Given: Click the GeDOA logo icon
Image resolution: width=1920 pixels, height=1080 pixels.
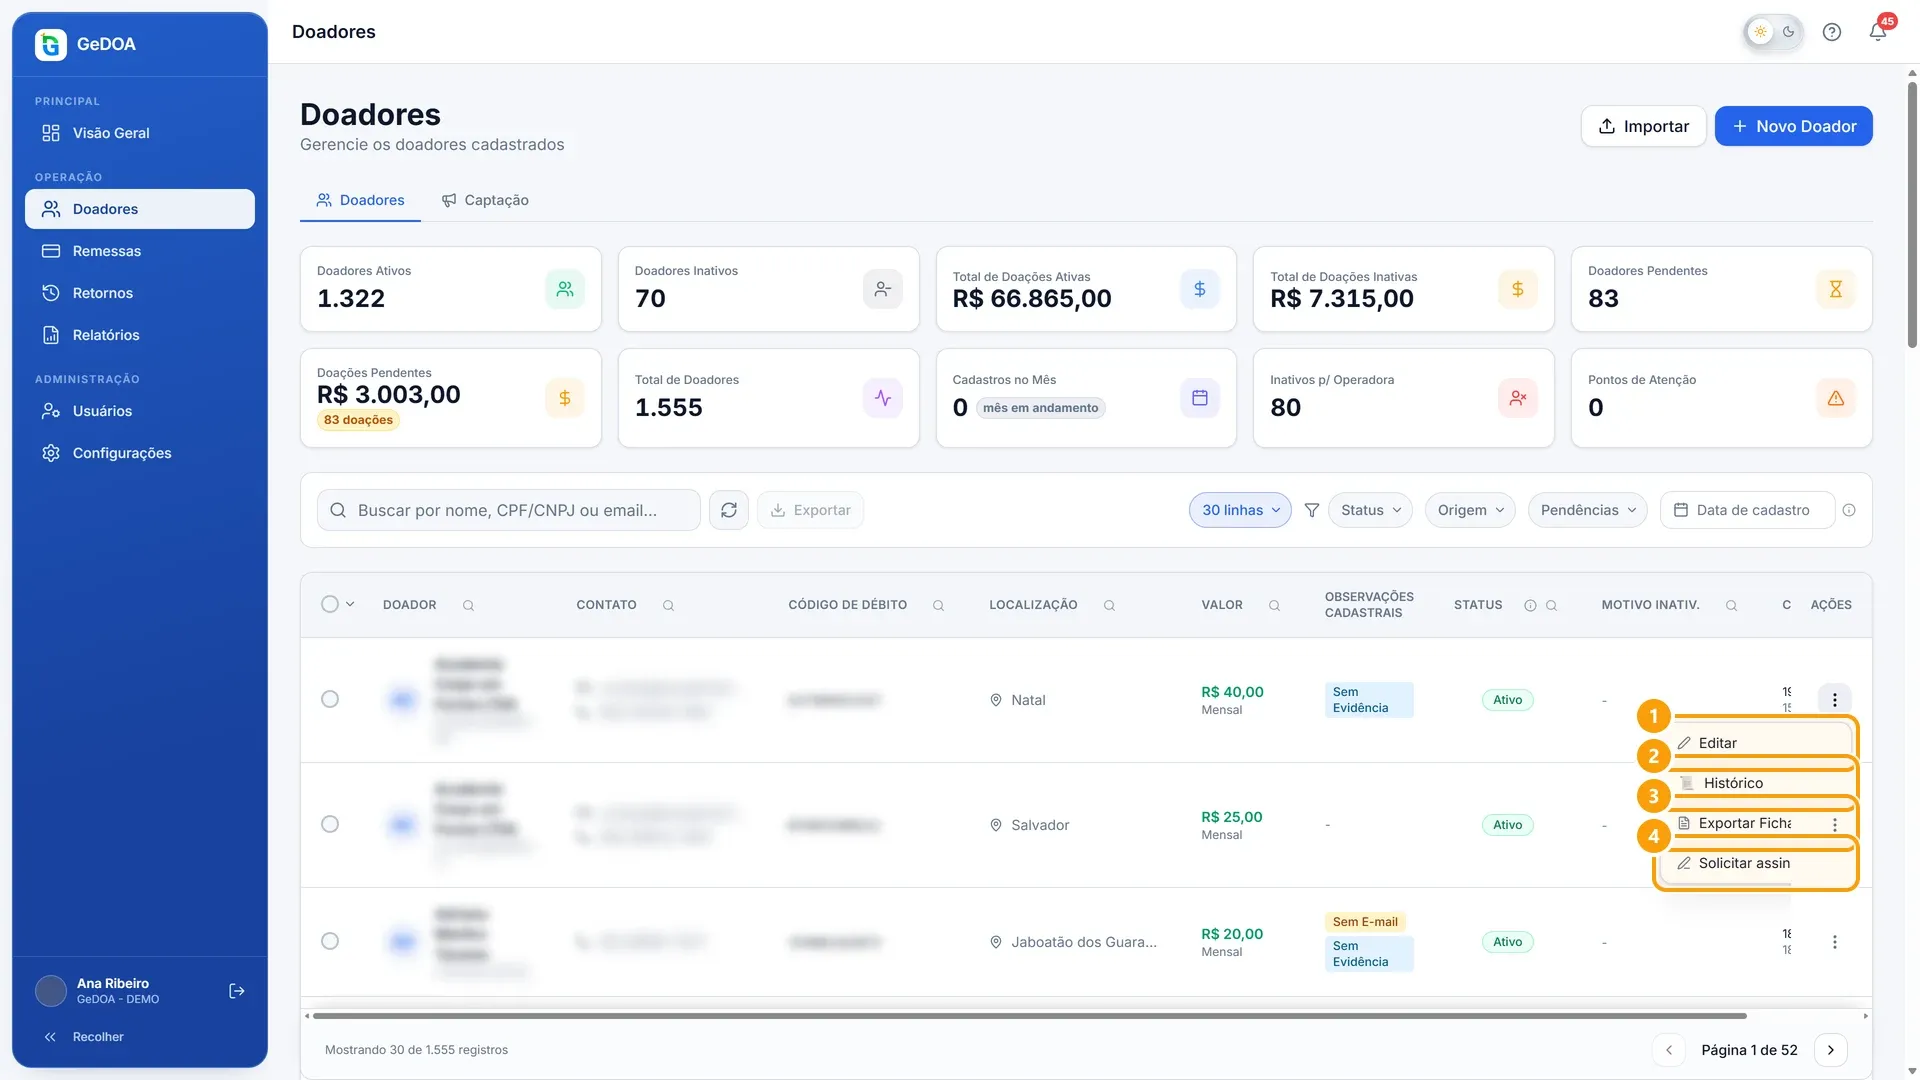Looking at the screenshot, I should tap(51, 44).
